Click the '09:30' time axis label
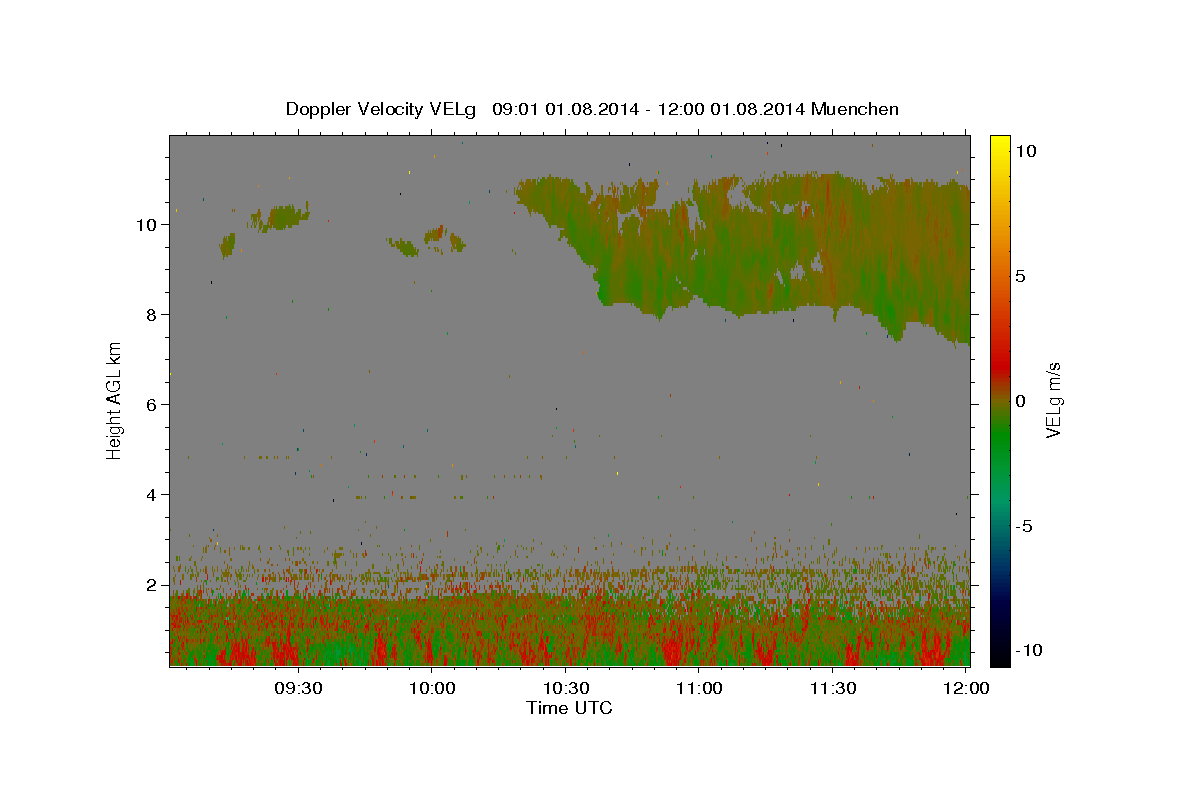Screen dimensions: 1200x800 (x=297, y=688)
